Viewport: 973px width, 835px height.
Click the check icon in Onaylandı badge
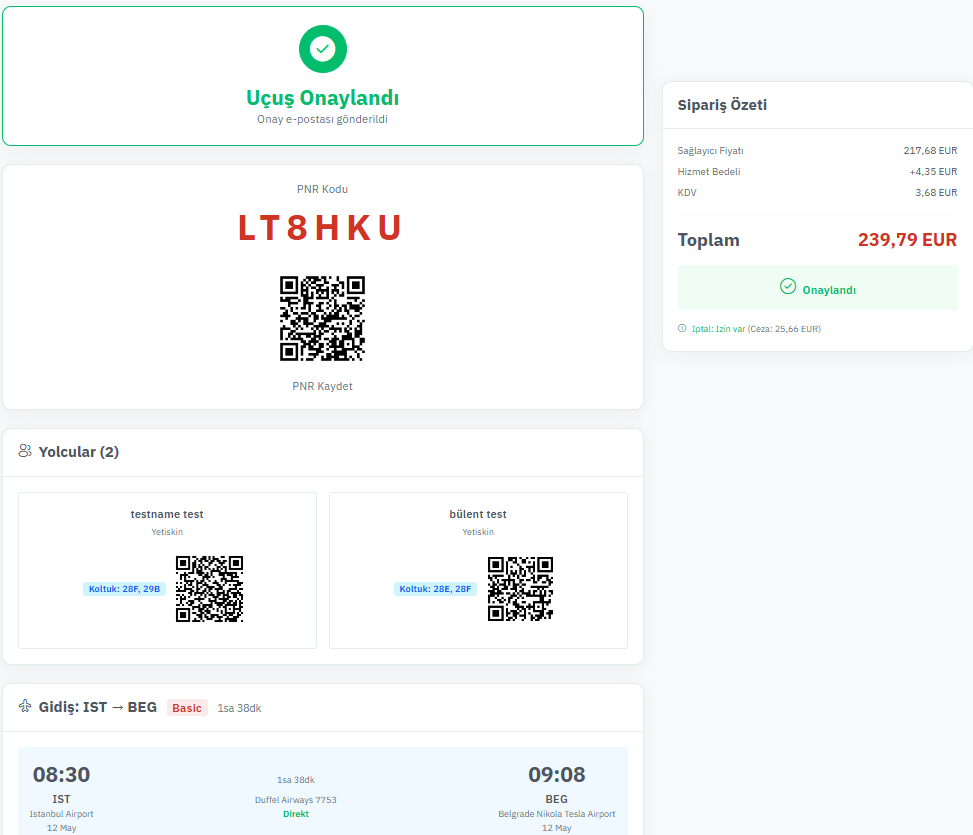tap(788, 287)
